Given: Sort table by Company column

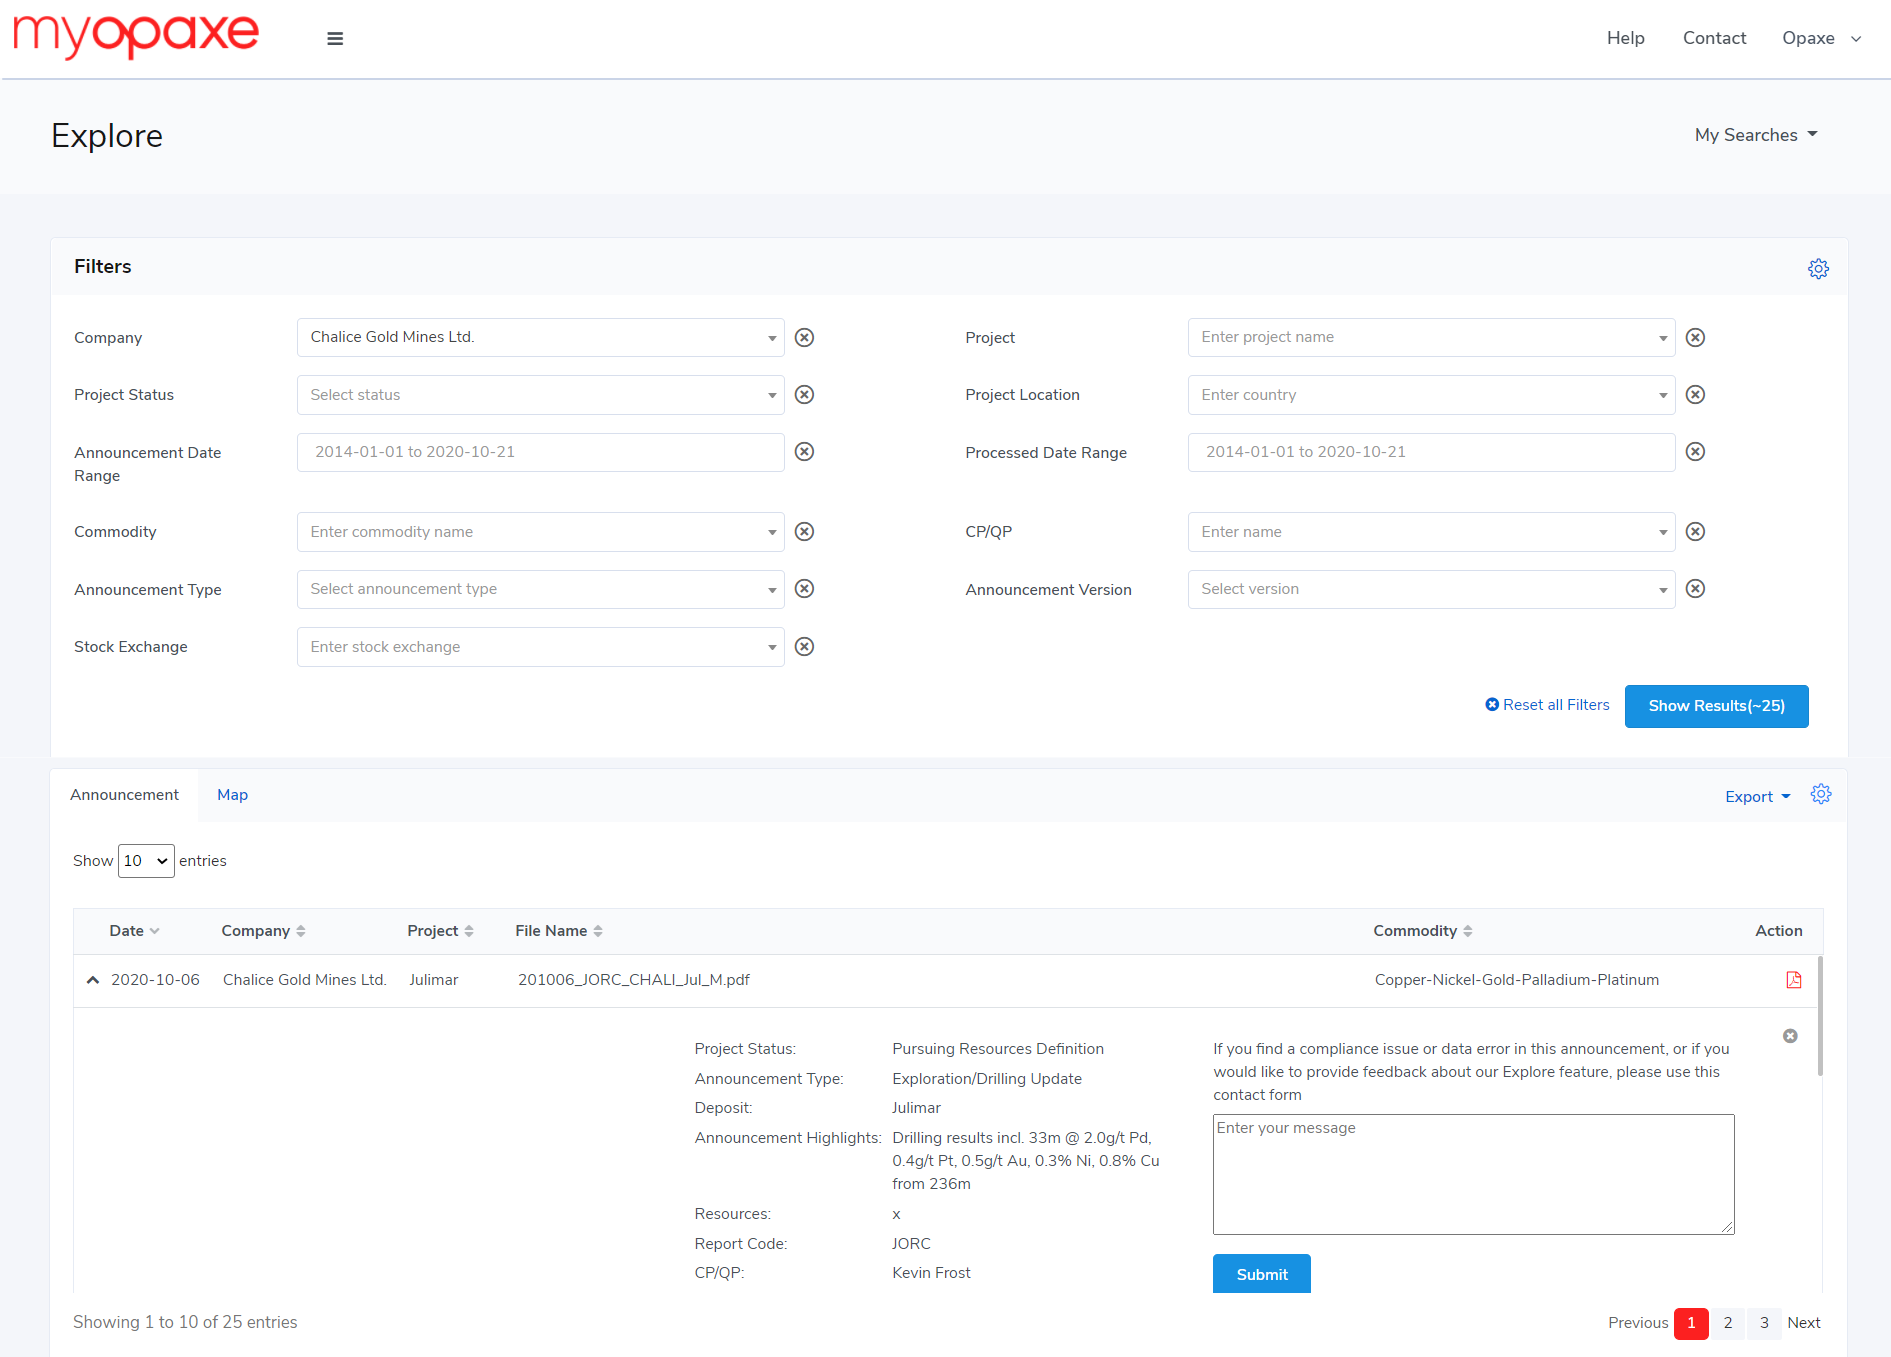Looking at the screenshot, I should point(263,931).
